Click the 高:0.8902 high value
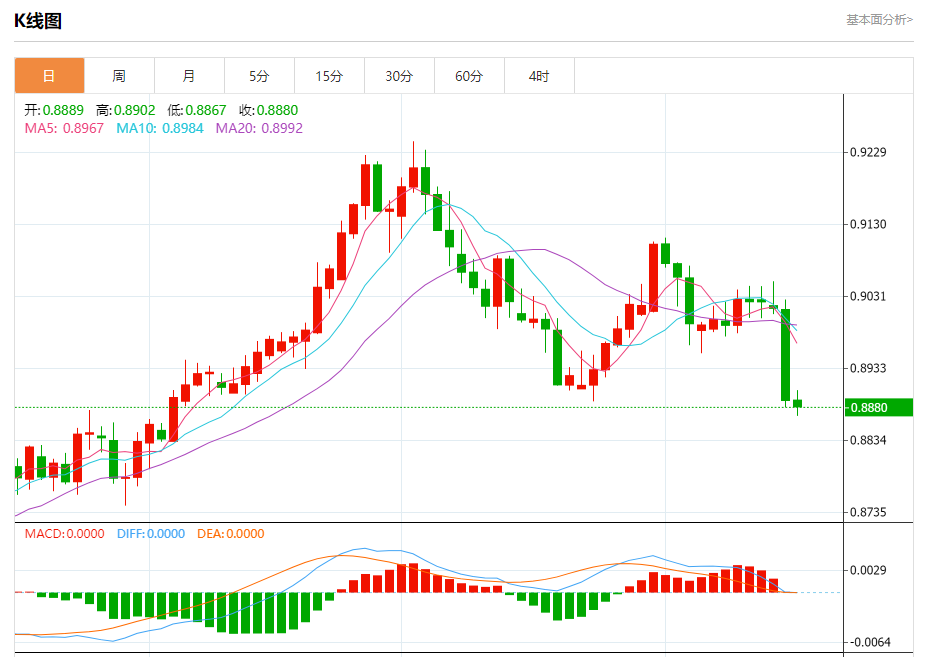 click(x=125, y=110)
